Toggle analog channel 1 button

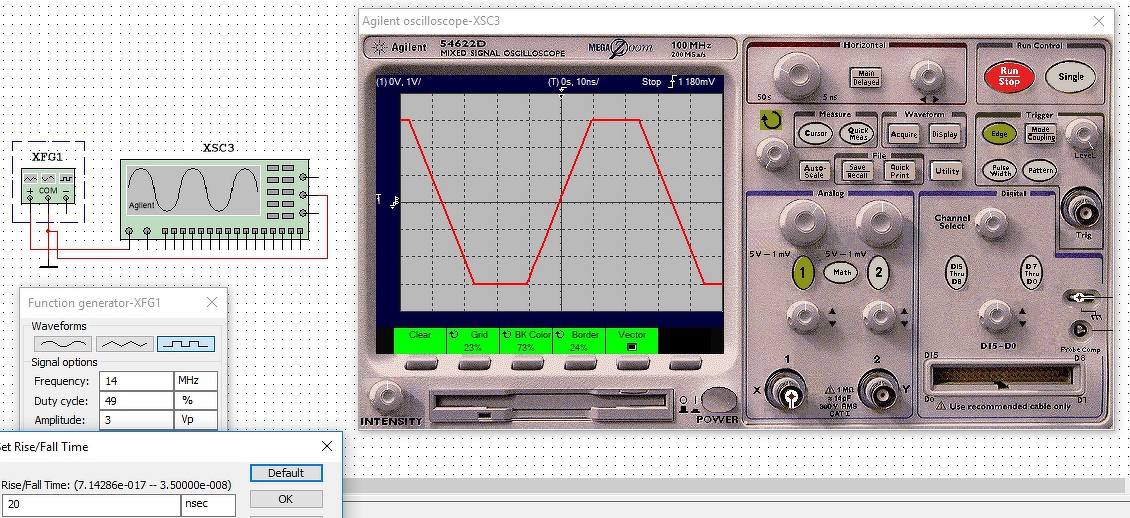(803, 272)
